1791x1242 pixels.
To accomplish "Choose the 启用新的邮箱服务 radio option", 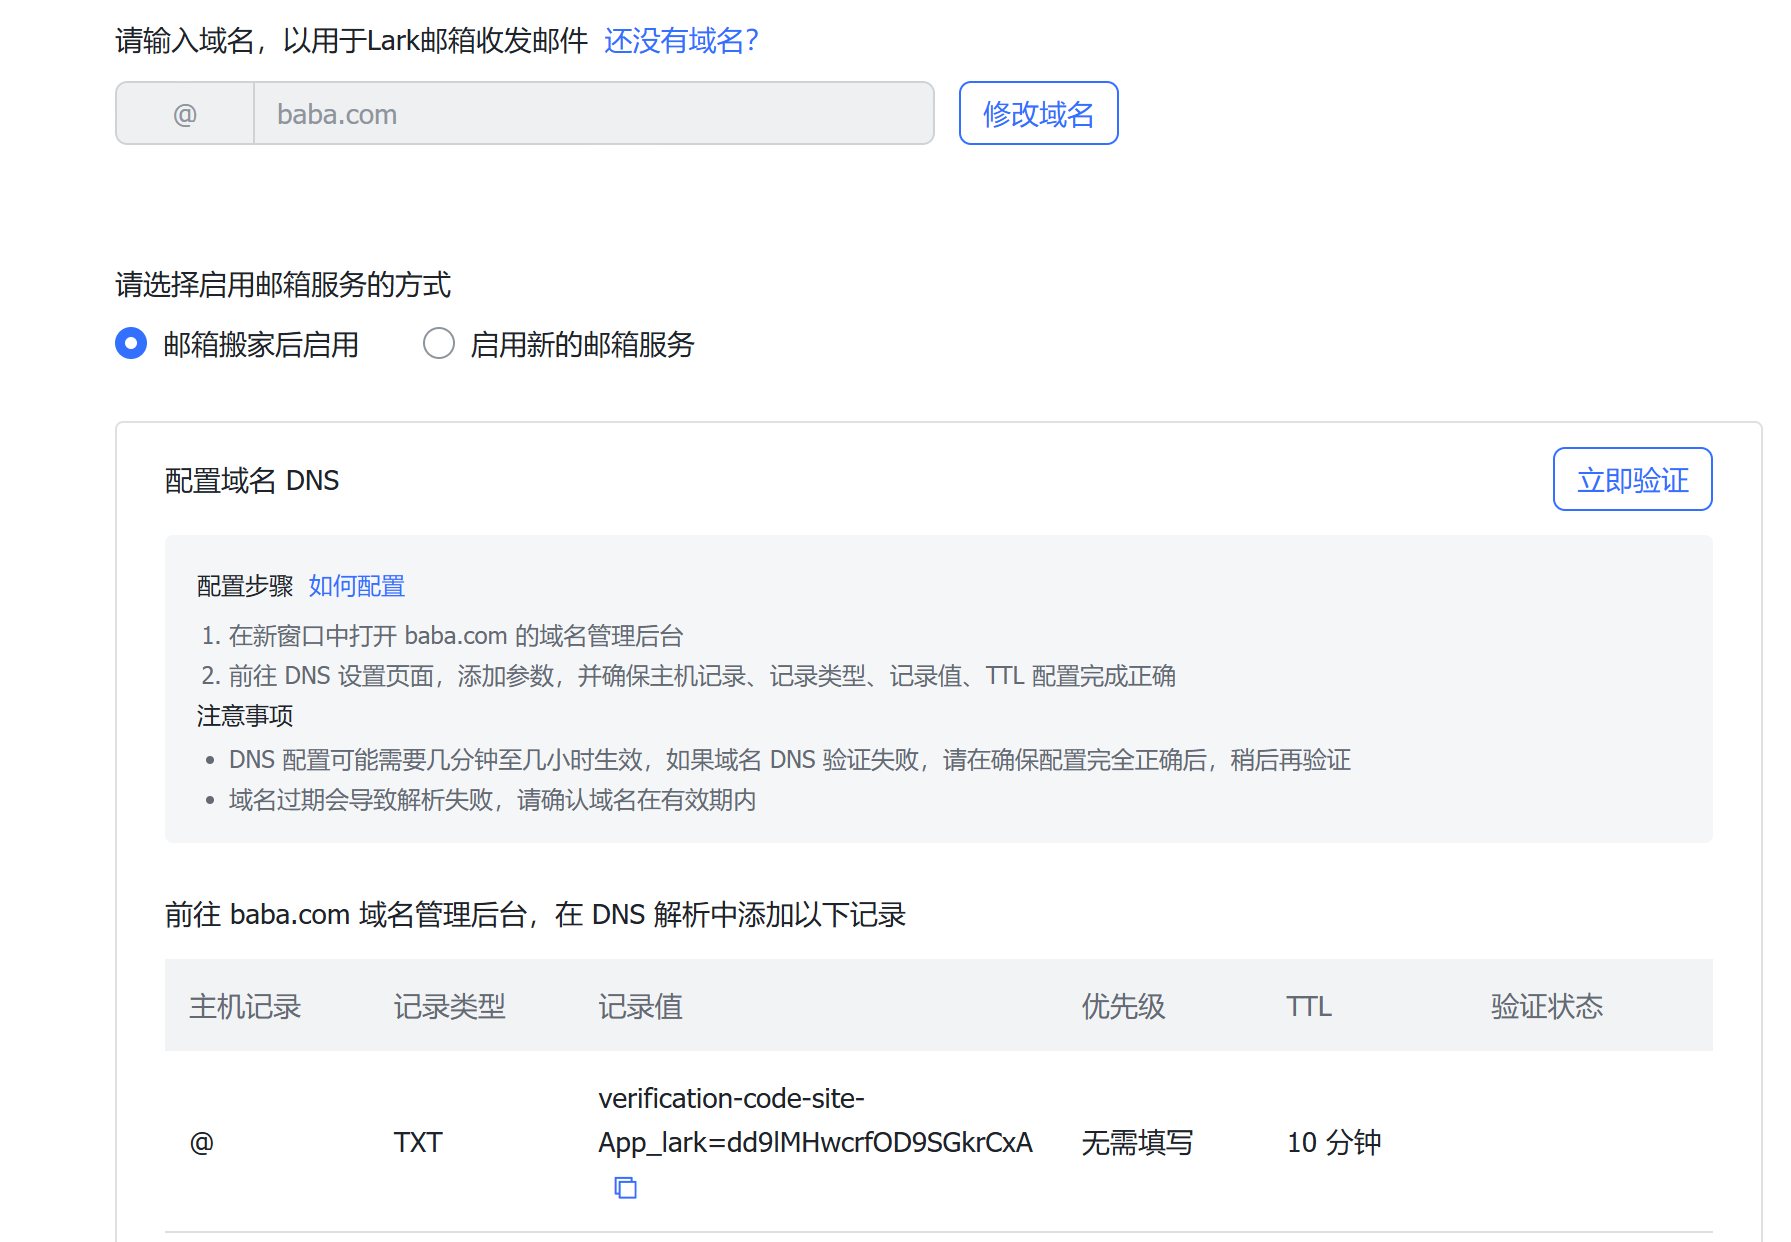I will click(x=439, y=344).
